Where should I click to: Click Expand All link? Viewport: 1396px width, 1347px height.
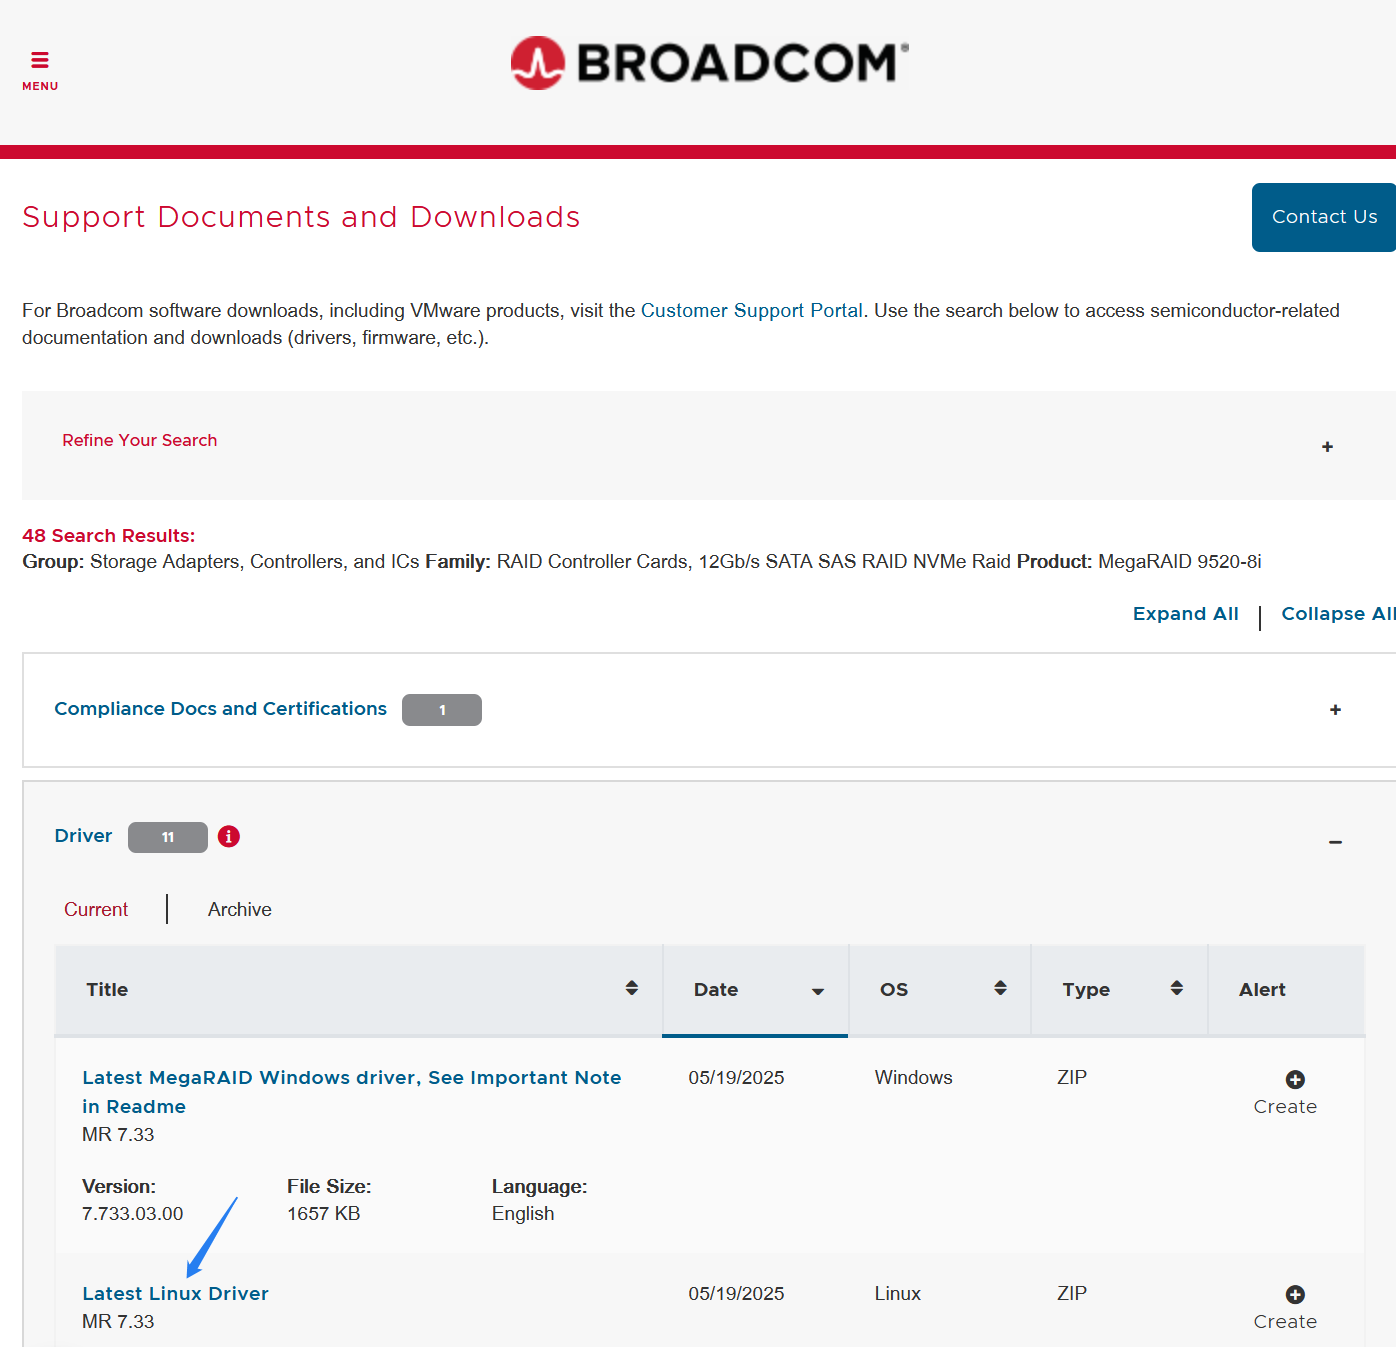[1186, 614]
